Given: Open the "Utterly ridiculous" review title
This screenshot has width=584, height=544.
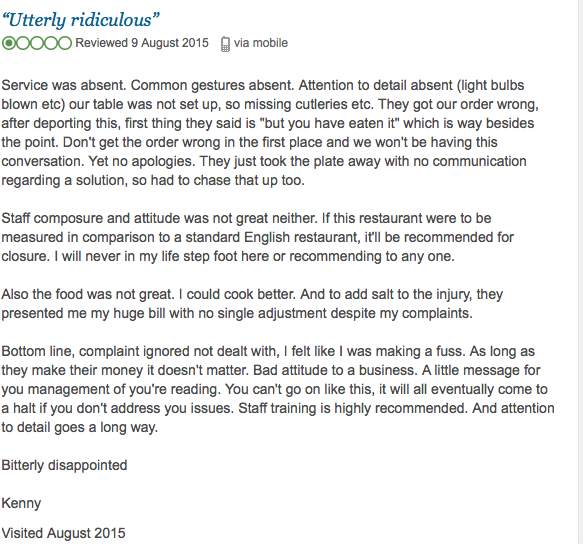Looking at the screenshot, I should 81,20.
